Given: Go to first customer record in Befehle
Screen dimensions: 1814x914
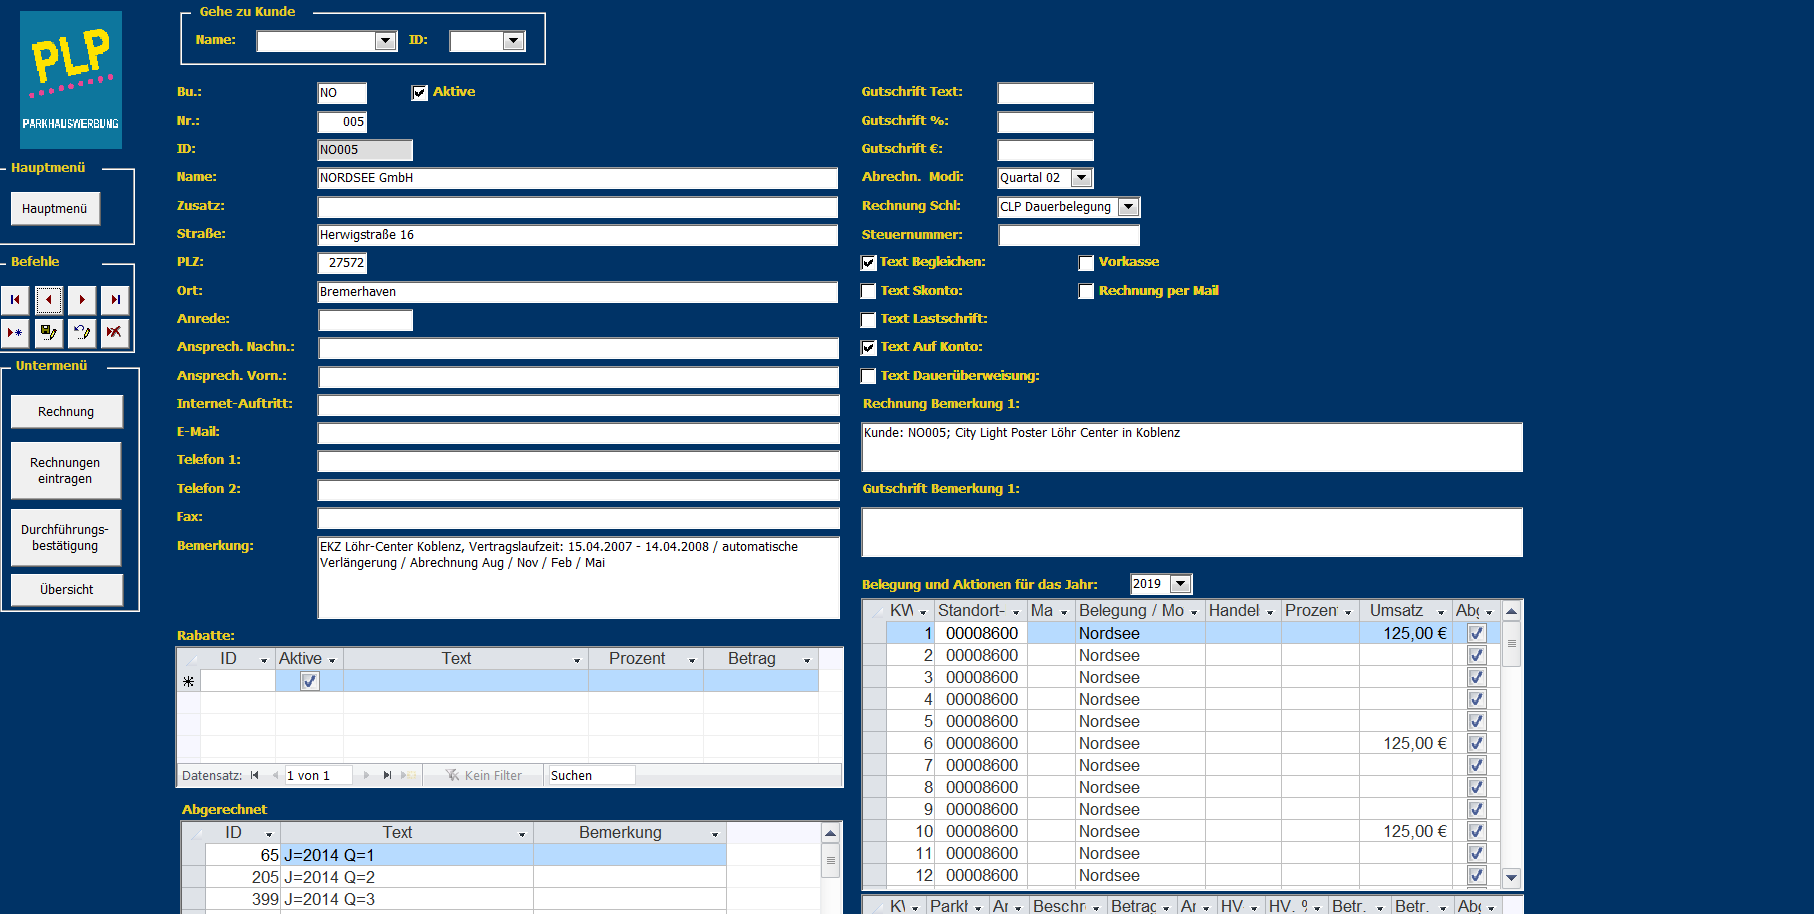Looking at the screenshot, I should point(15,300).
